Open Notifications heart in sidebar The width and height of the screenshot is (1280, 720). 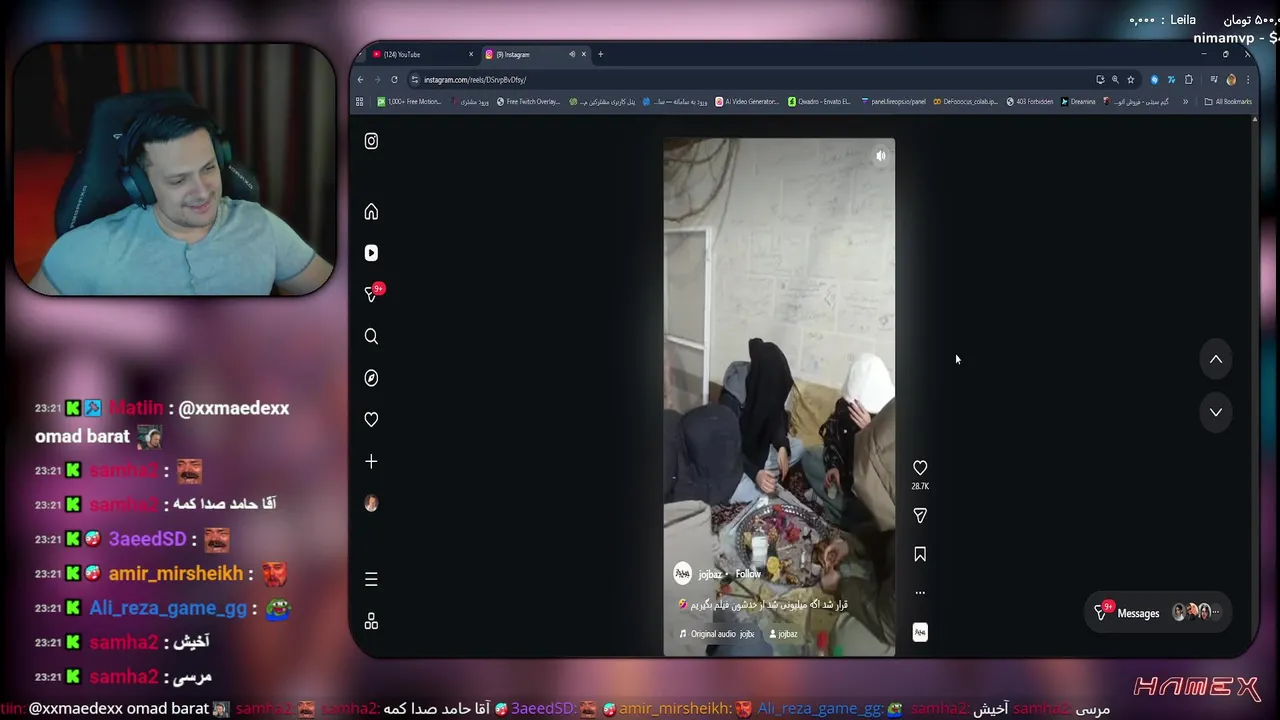pyautogui.click(x=371, y=419)
